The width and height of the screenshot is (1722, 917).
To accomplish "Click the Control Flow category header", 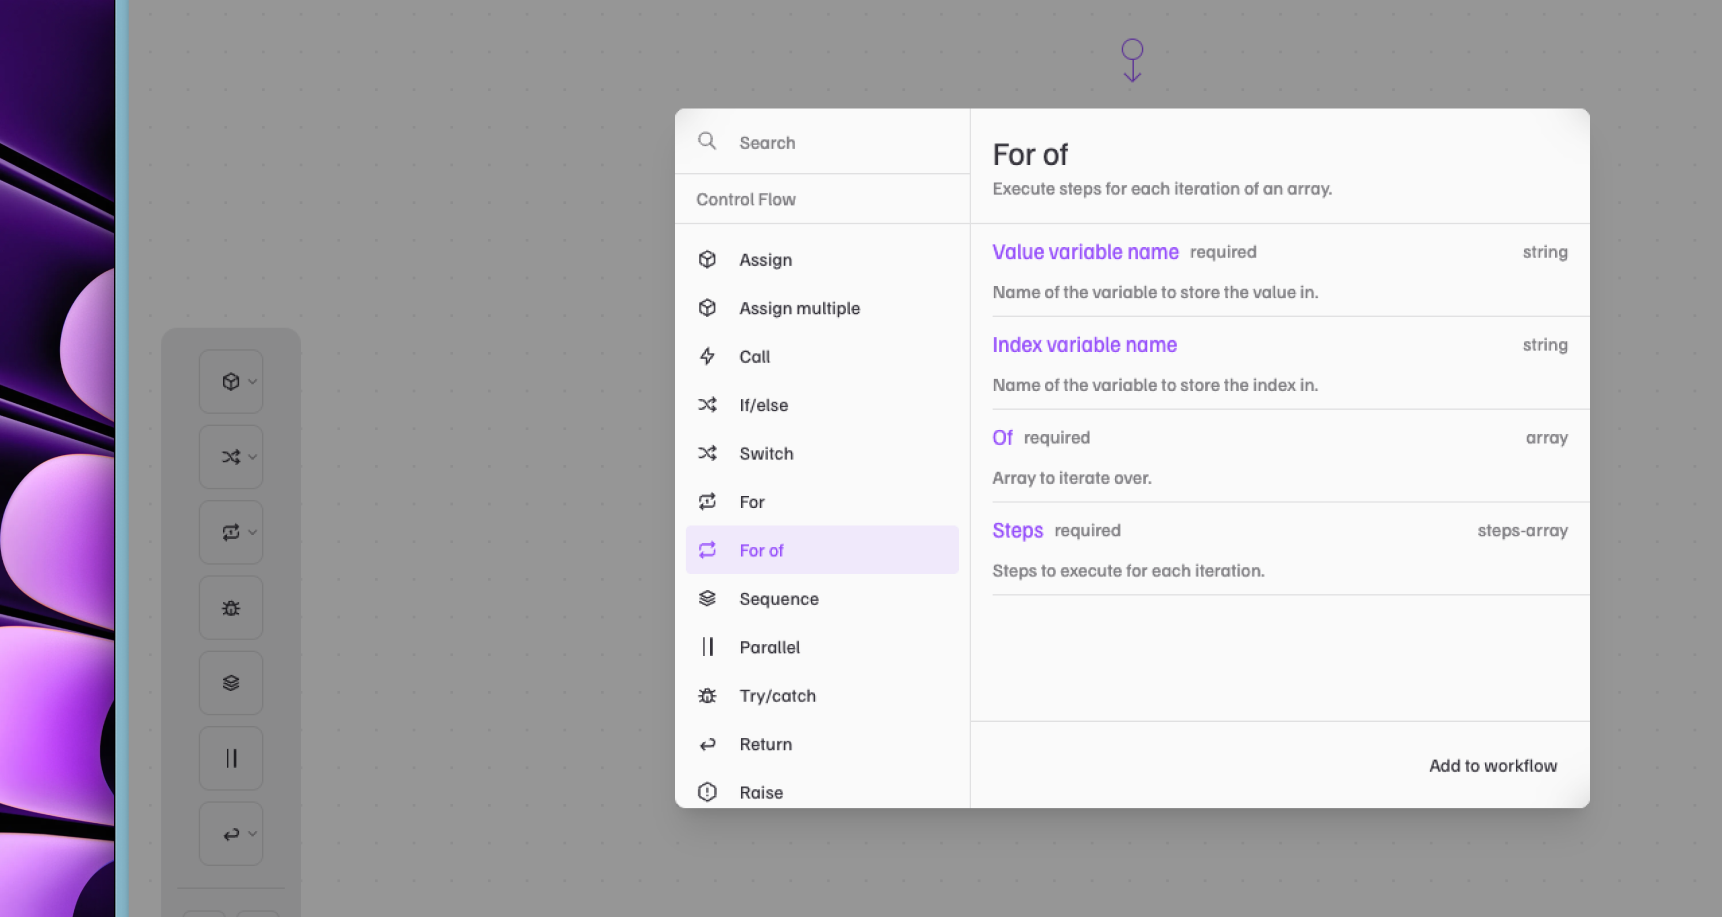I will tap(746, 199).
